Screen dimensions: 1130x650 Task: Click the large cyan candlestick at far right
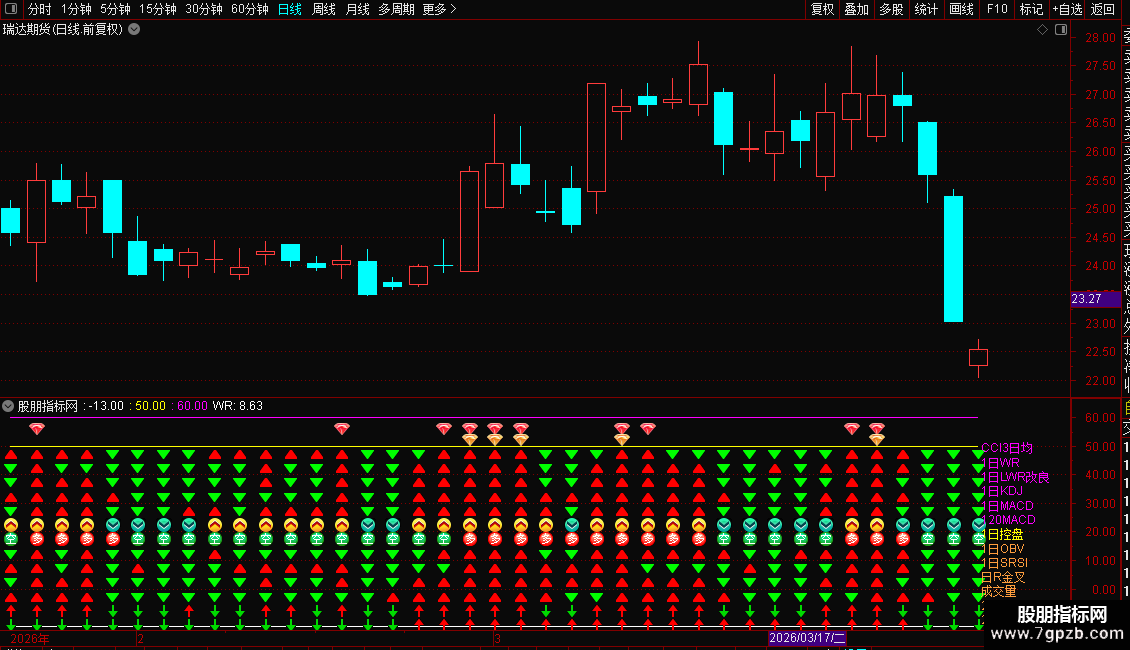click(953, 259)
